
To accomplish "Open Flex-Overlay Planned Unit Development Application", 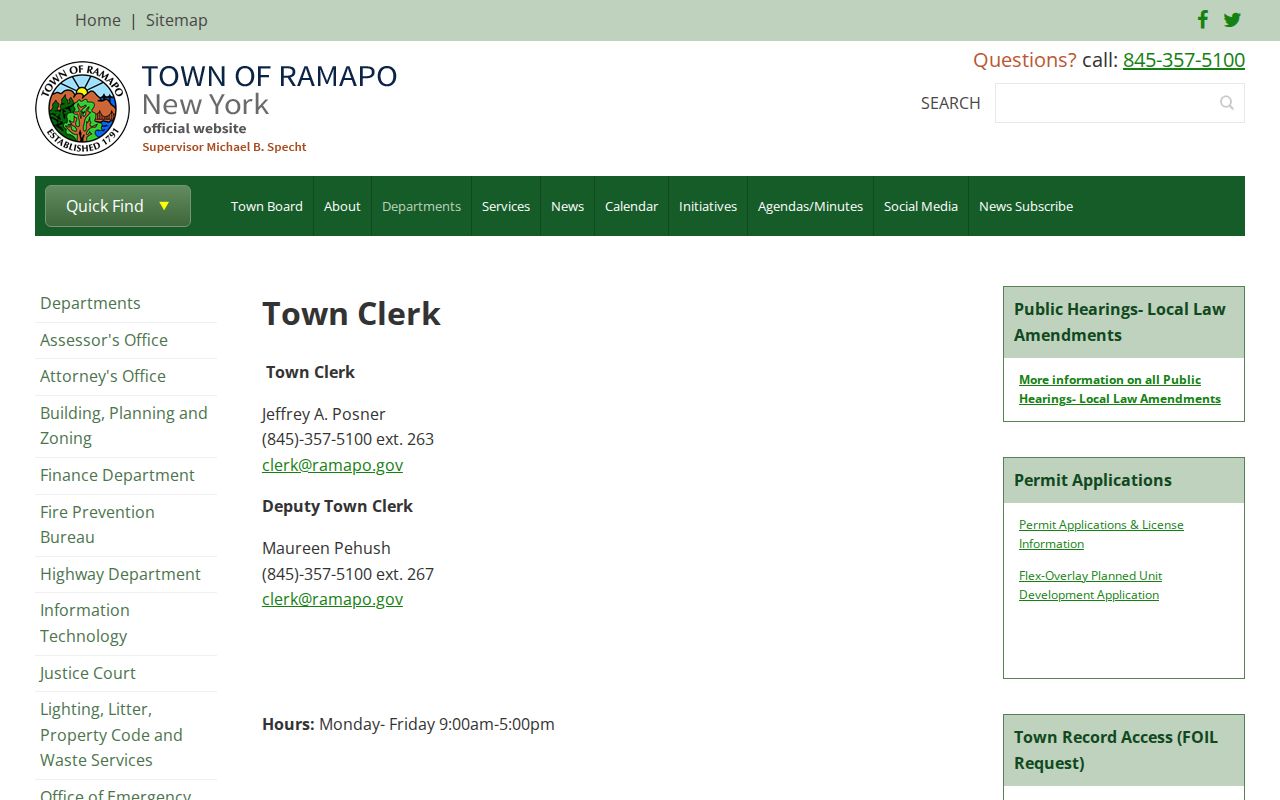I will (1090, 585).
